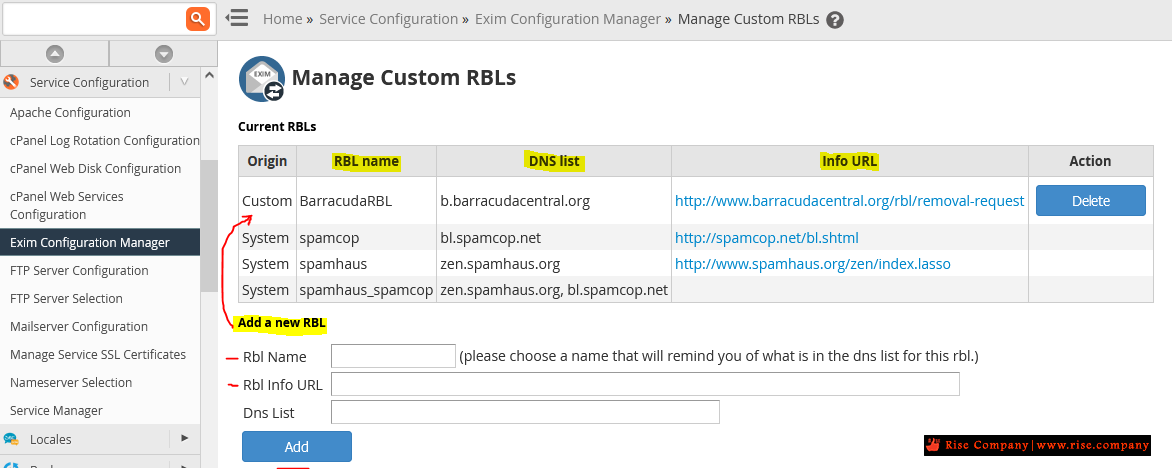Open the spamhaus zen index.lasso link
1172x469 pixels.
click(812, 264)
